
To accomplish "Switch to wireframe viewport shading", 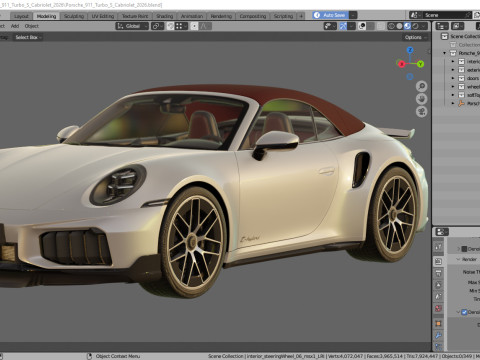I will 391,26.
